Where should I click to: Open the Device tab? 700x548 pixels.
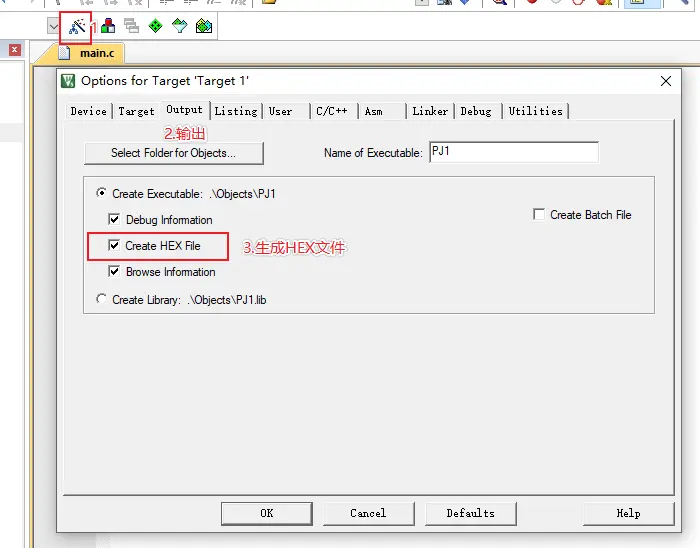[x=88, y=111]
